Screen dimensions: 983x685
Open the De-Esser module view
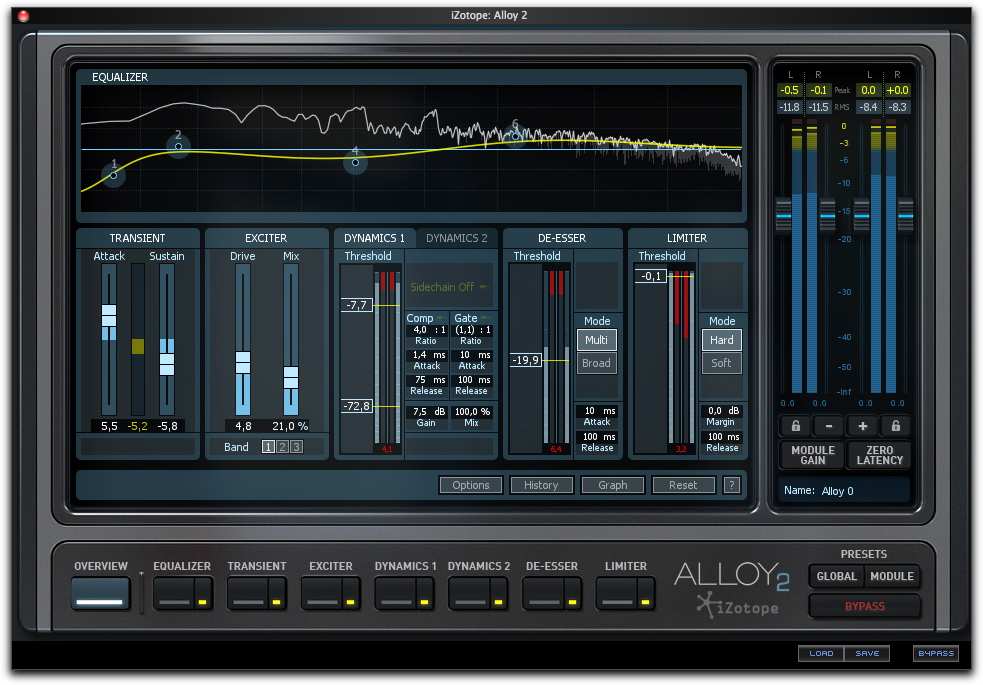click(x=544, y=593)
